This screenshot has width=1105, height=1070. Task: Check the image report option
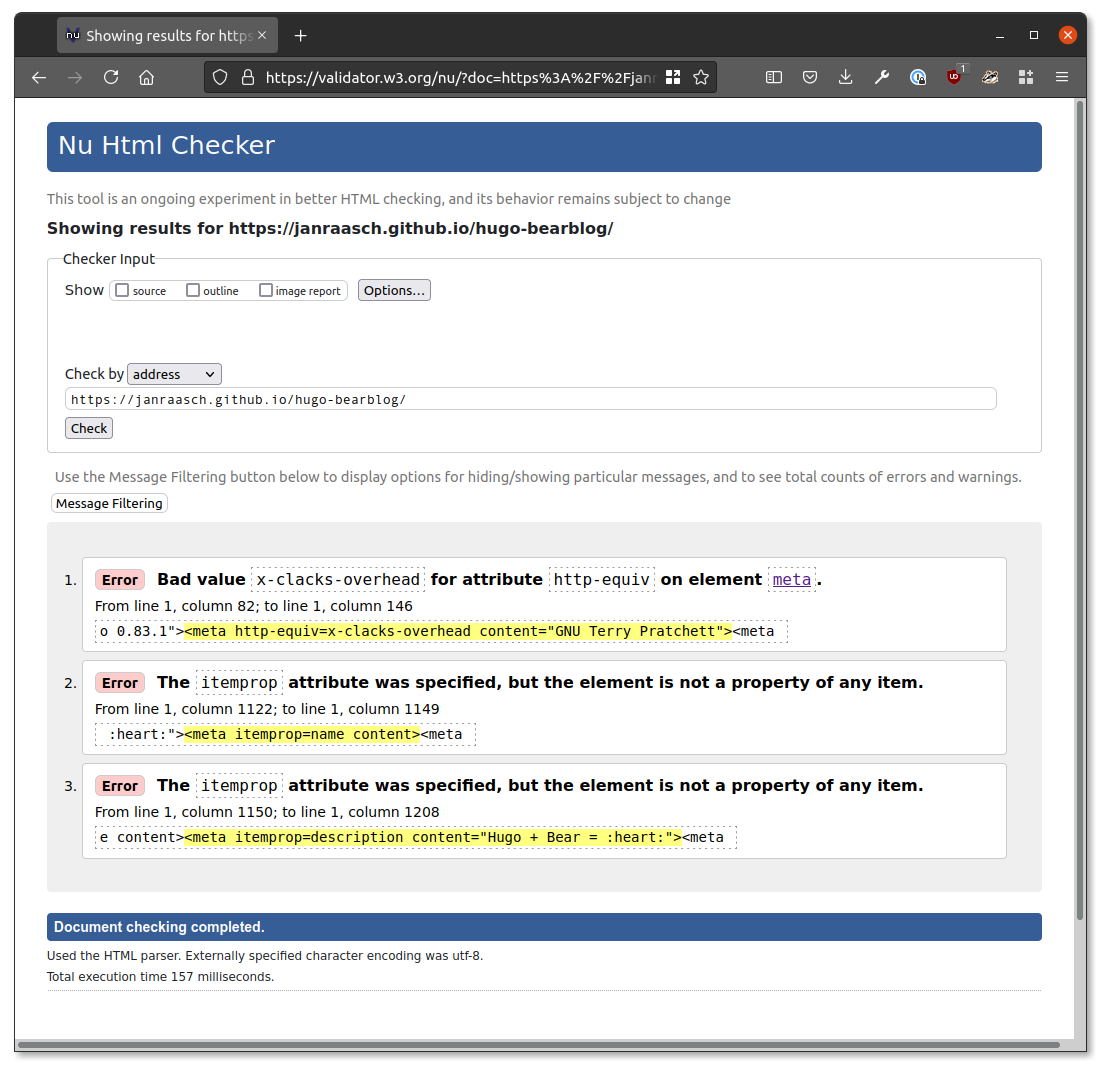tap(265, 290)
